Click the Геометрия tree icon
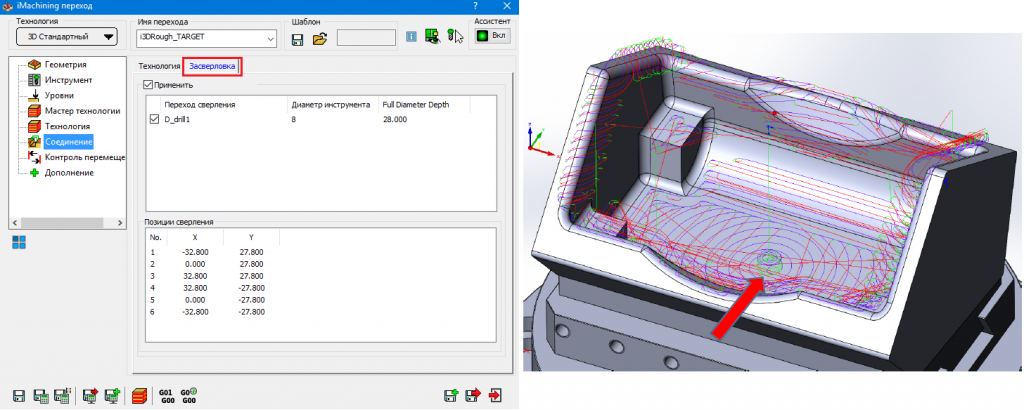The width and height of the screenshot is (1024, 410). tap(35, 65)
